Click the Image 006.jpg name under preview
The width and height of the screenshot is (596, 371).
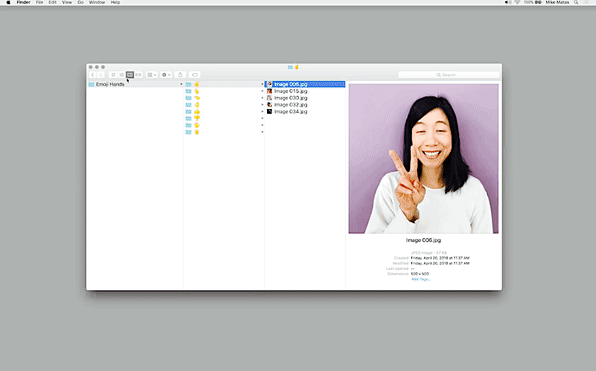pyautogui.click(x=423, y=240)
